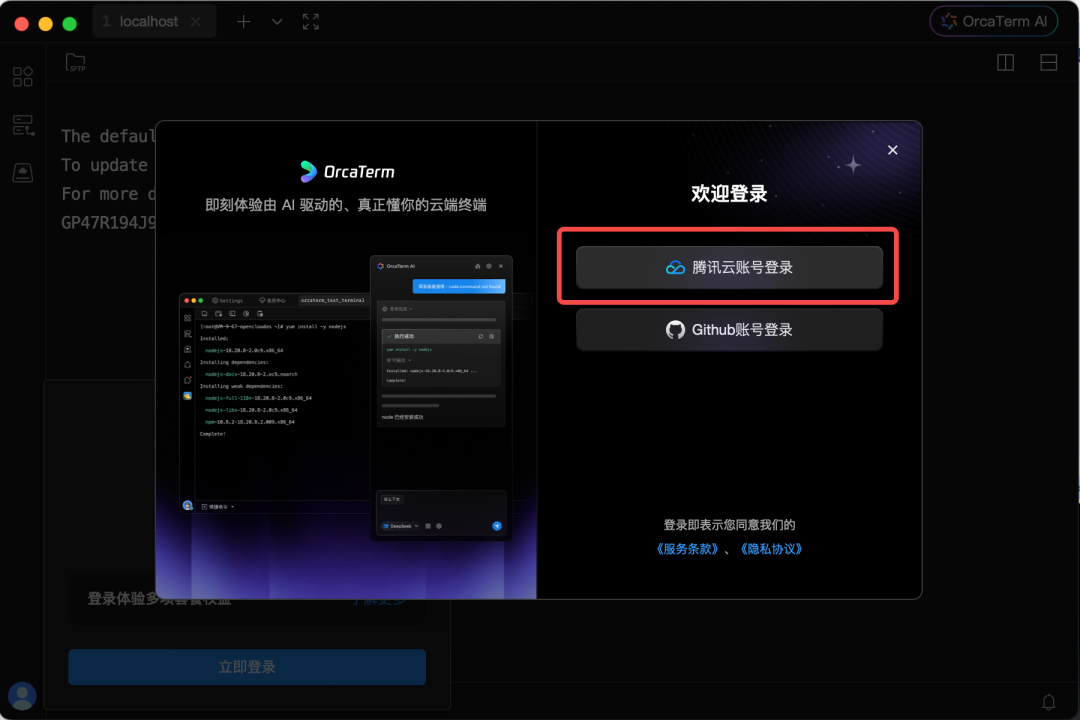Viewport: 1080px width, 720px height.
Task: Open notifications via the bell icon
Action: pos(1048,701)
